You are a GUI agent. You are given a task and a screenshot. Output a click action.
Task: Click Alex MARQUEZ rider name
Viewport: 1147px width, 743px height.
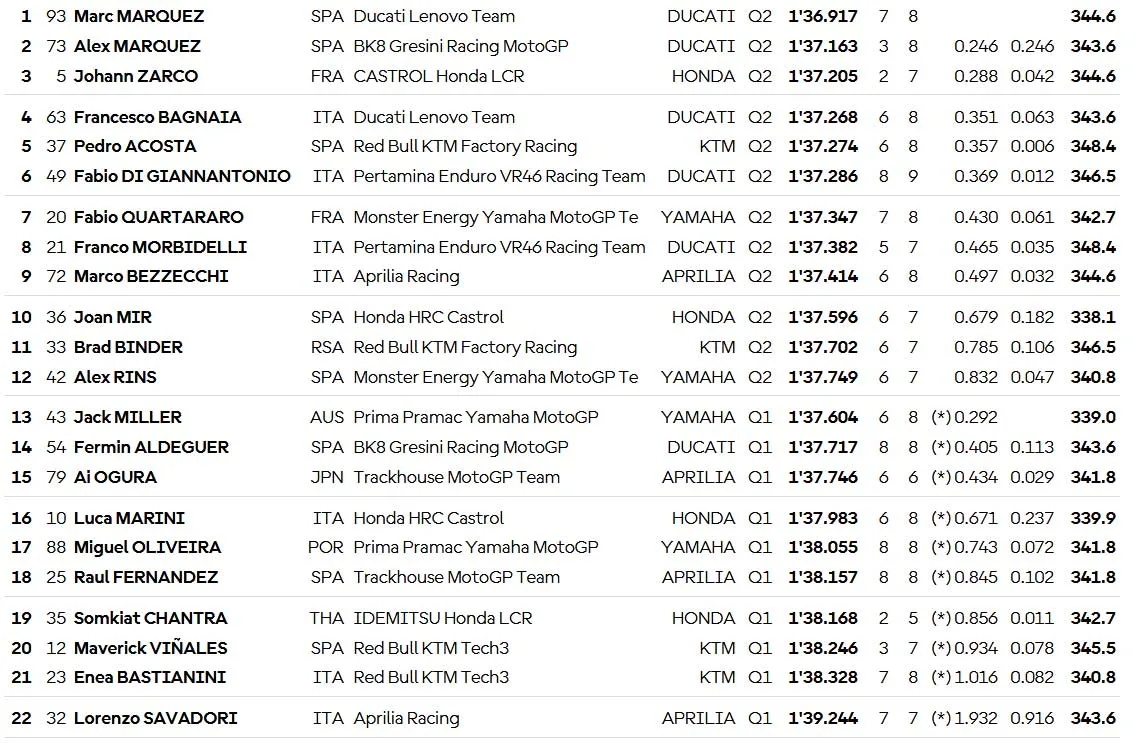(137, 46)
